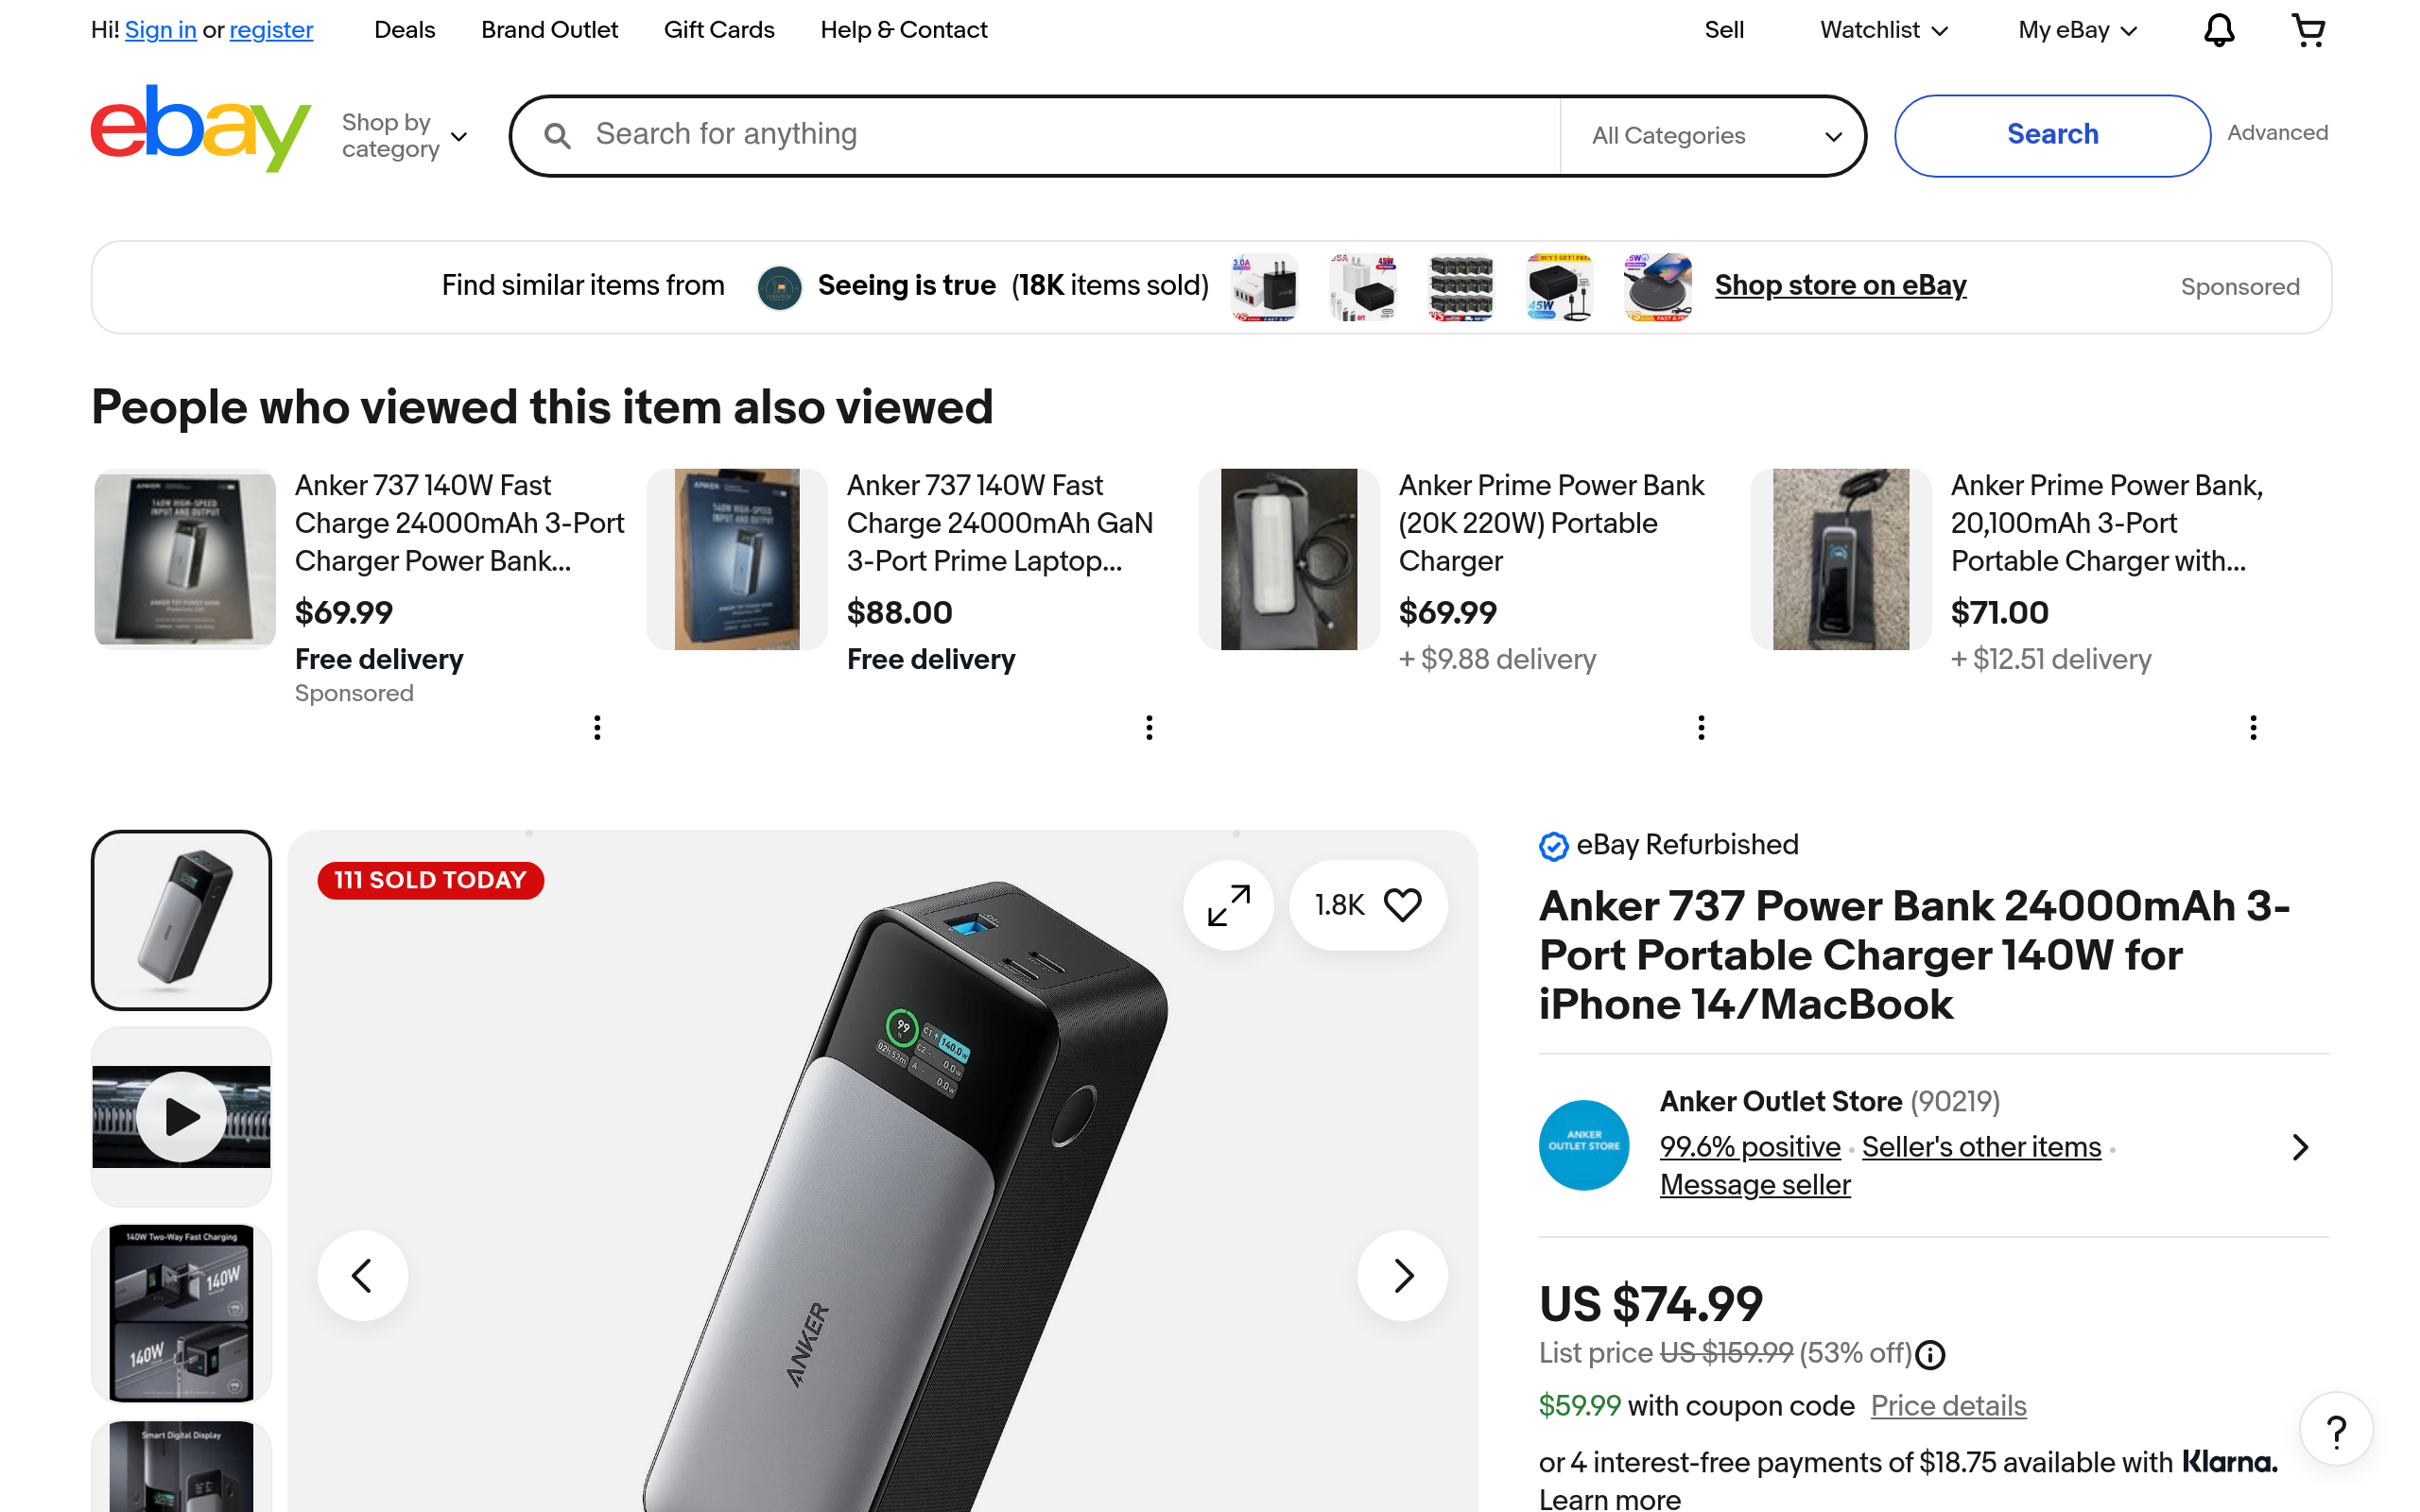Expand the My eBay menu
This screenshot has height=1512, width=2420.
(x=2077, y=30)
